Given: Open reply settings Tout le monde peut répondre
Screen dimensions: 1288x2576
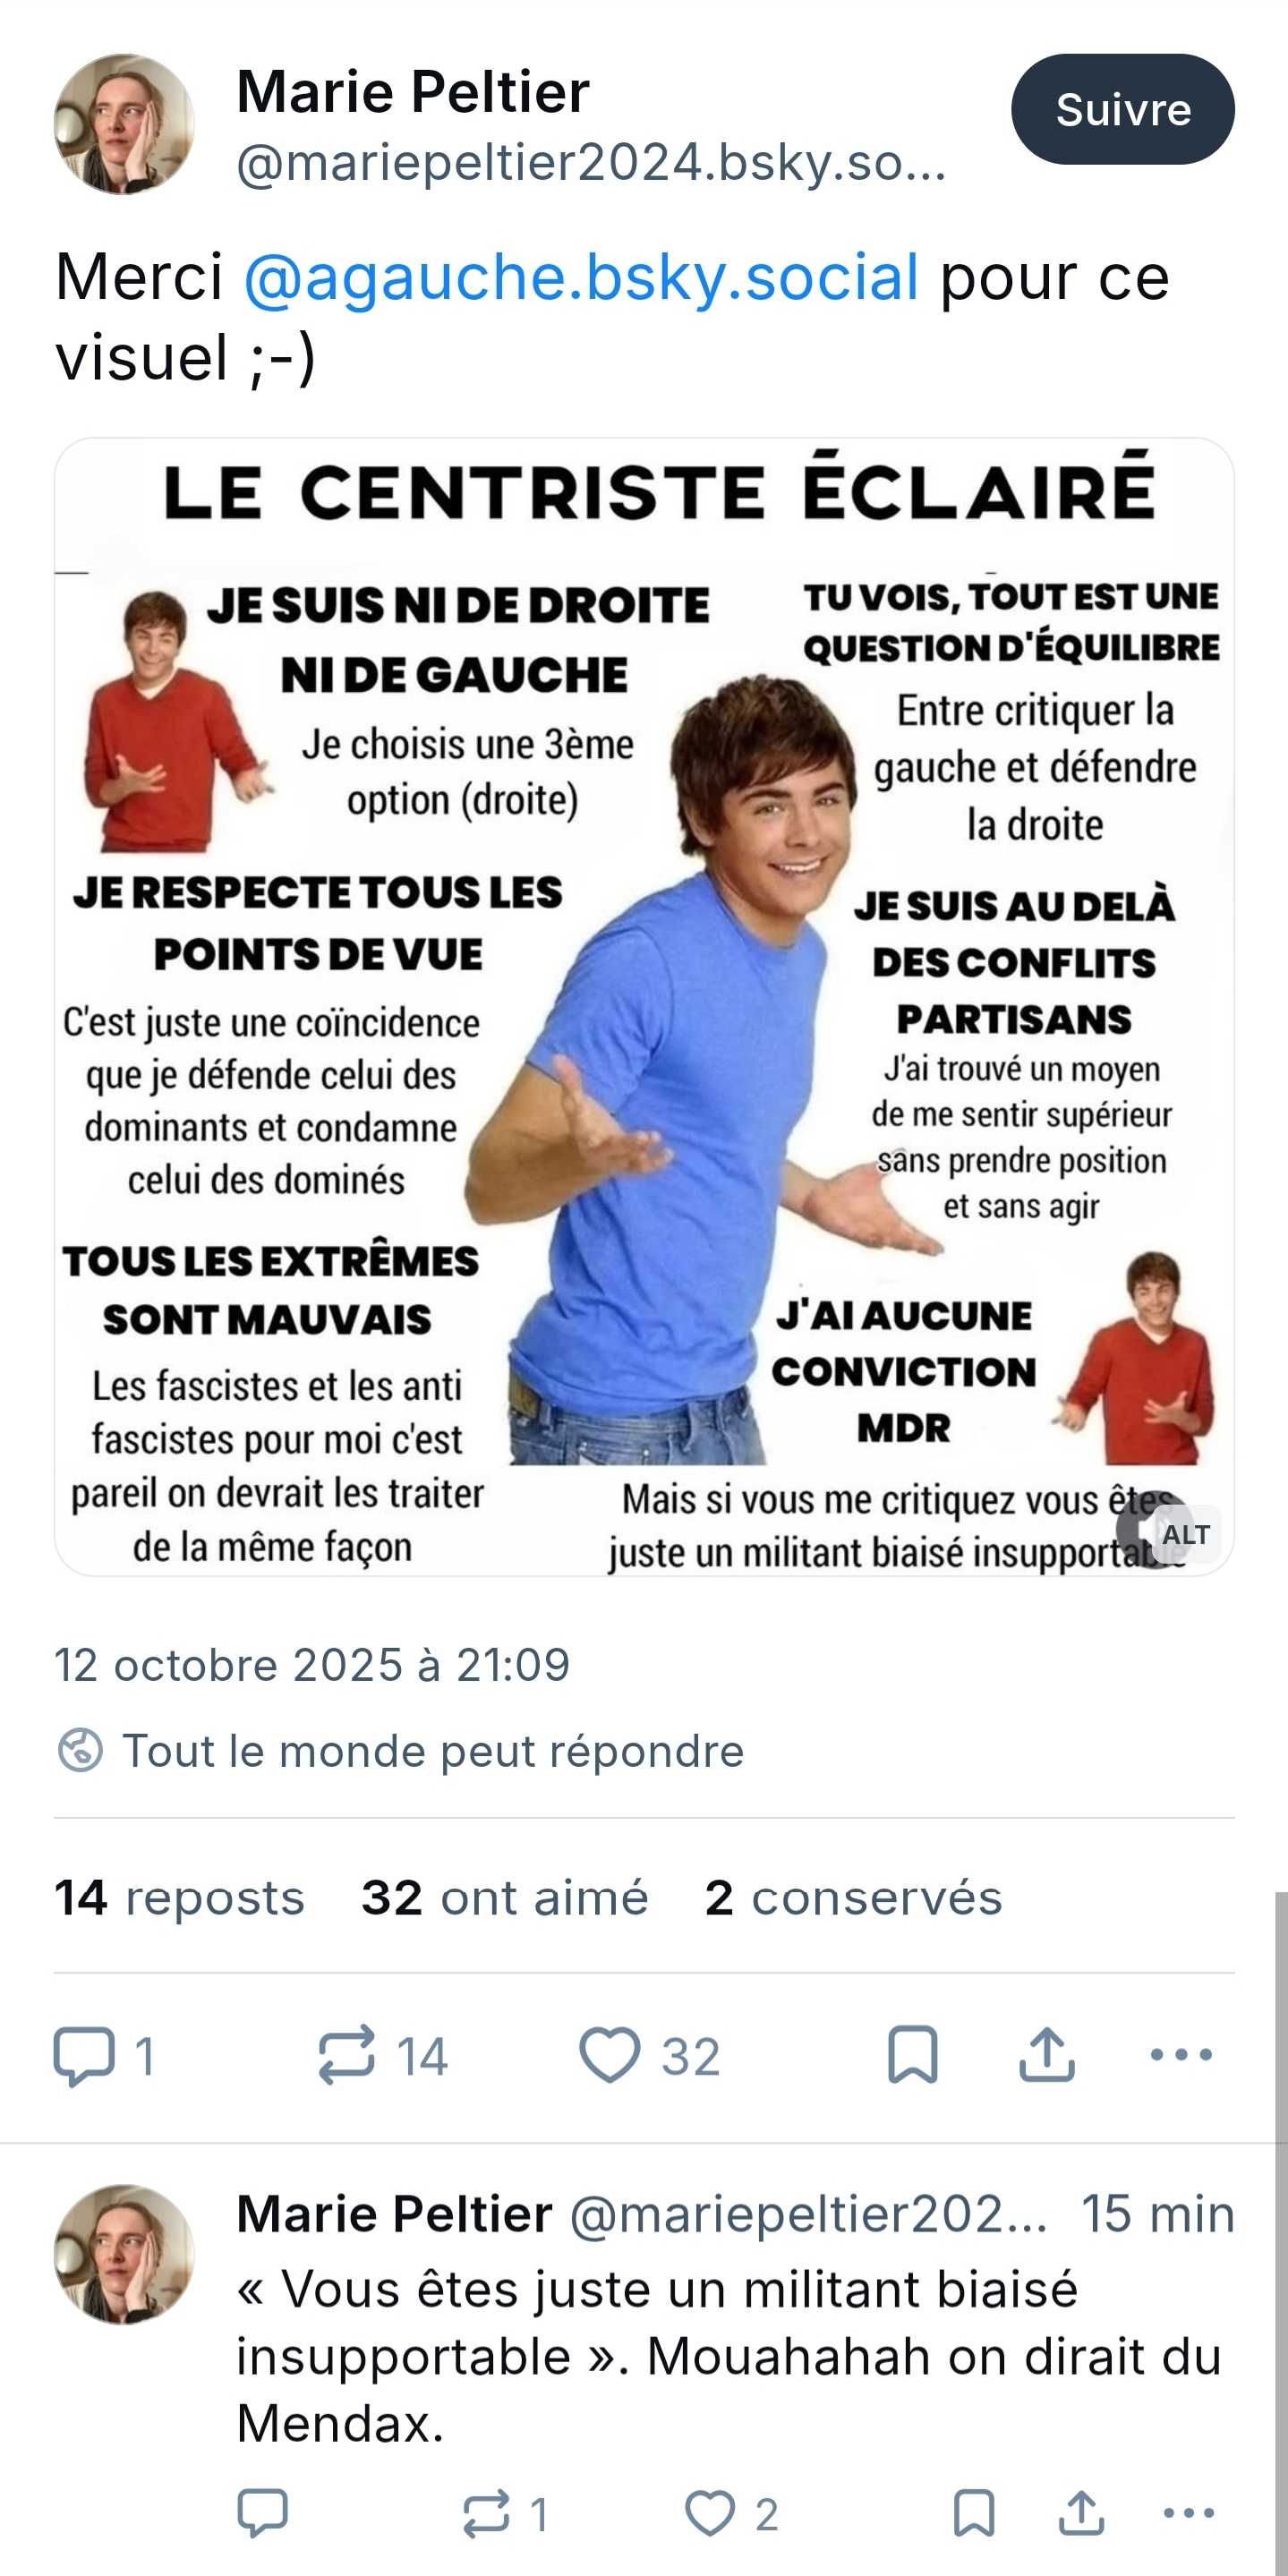Looking at the screenshot, I should (400, 1751).
